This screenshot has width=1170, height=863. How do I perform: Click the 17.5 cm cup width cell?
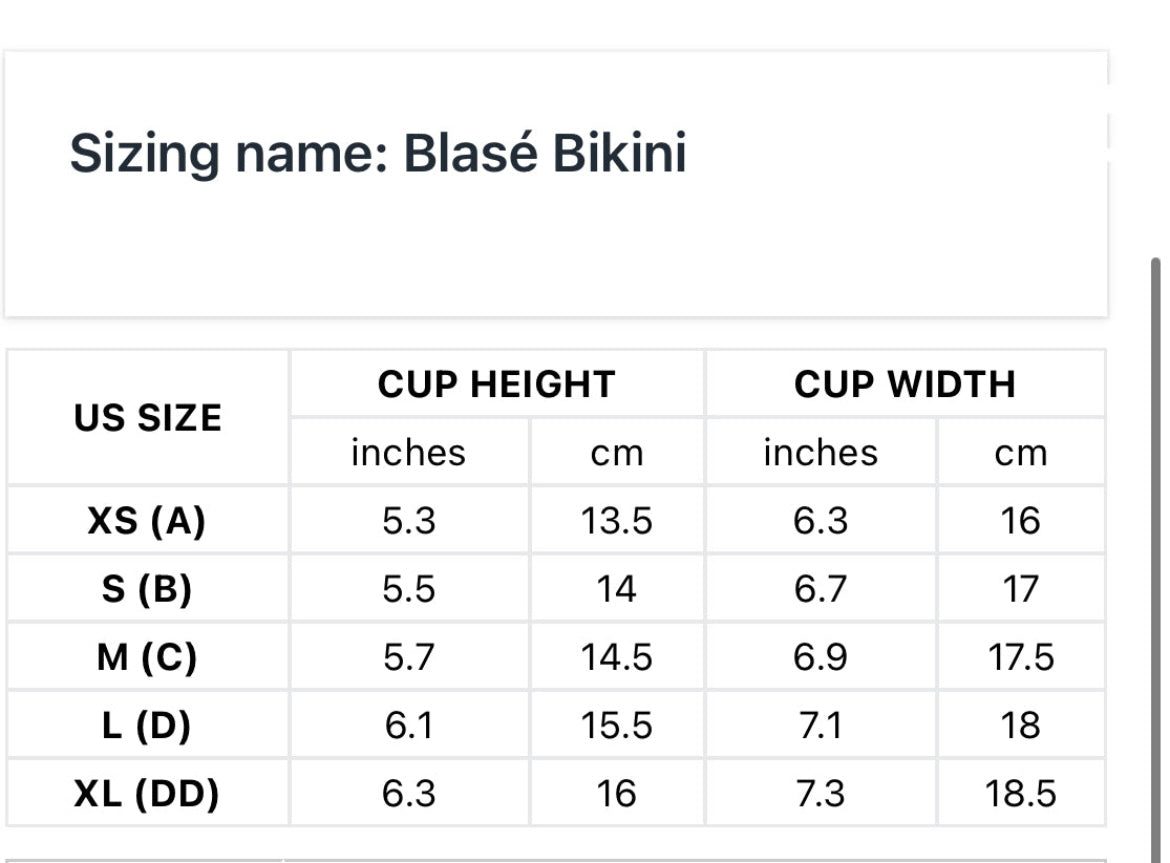1020,657
